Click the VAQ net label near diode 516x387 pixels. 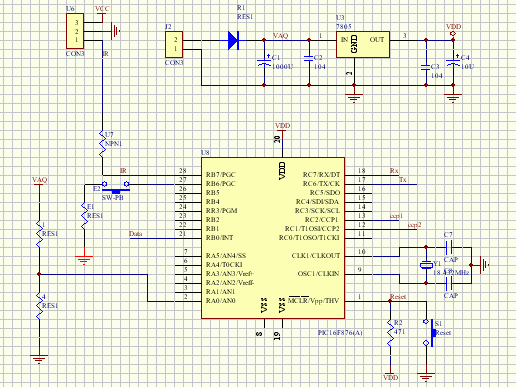280,35
